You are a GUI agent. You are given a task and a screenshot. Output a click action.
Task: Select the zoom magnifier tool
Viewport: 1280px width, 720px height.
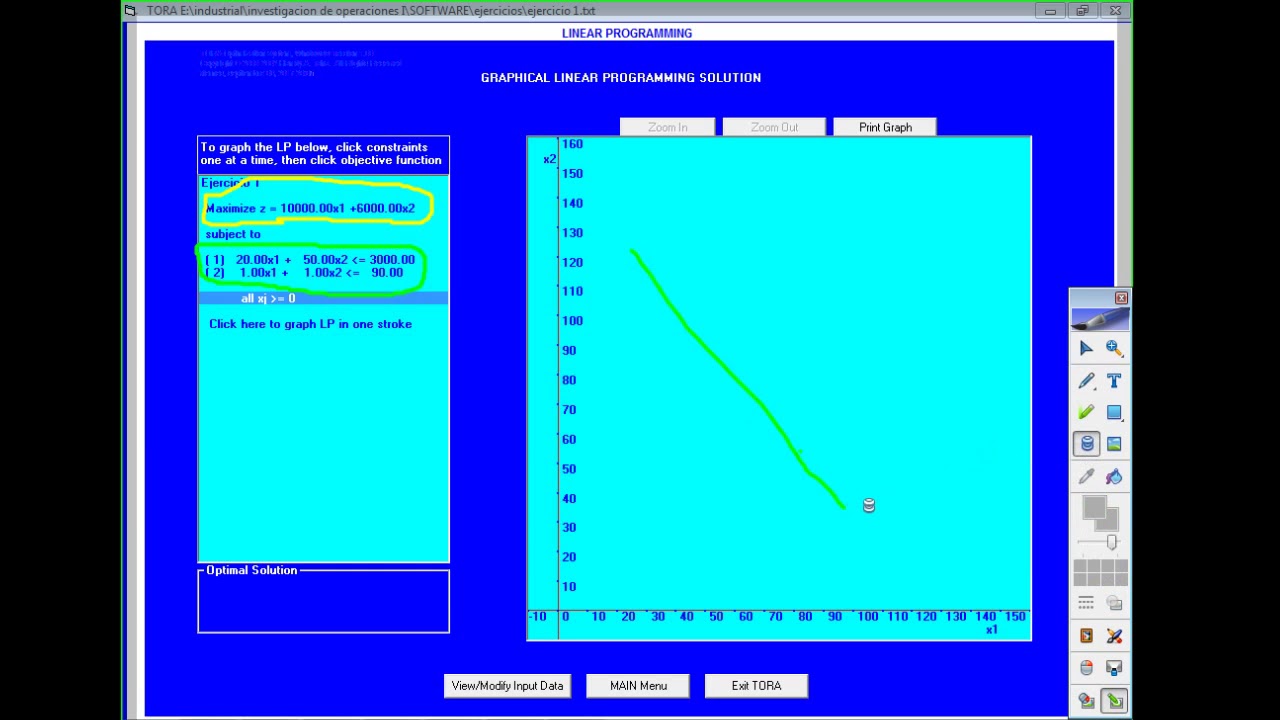[x=1114, y=348]
